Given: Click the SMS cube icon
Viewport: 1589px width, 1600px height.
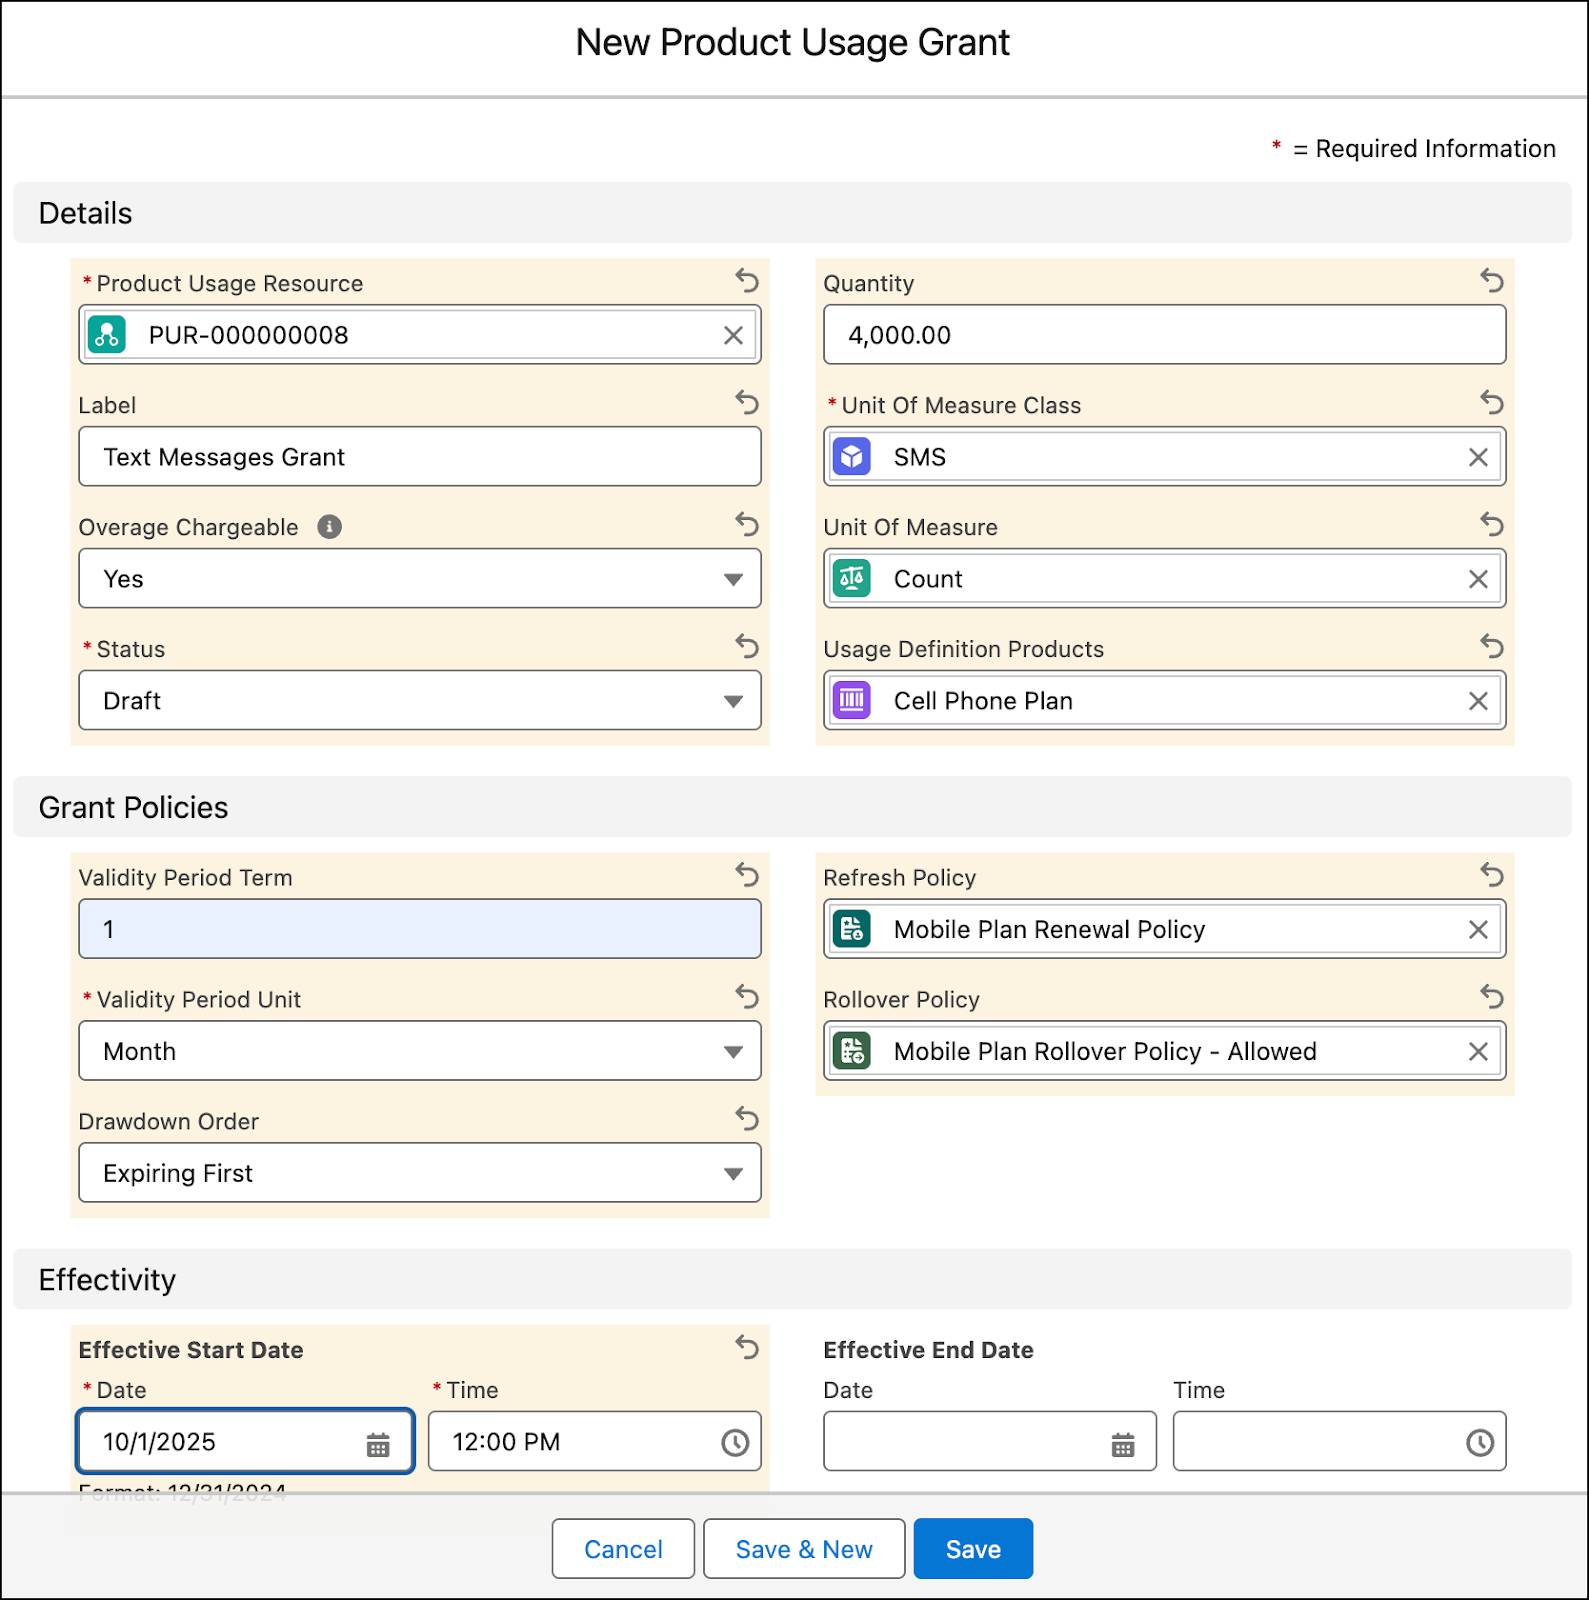Looking at the screenshot, I should point(852,457).
